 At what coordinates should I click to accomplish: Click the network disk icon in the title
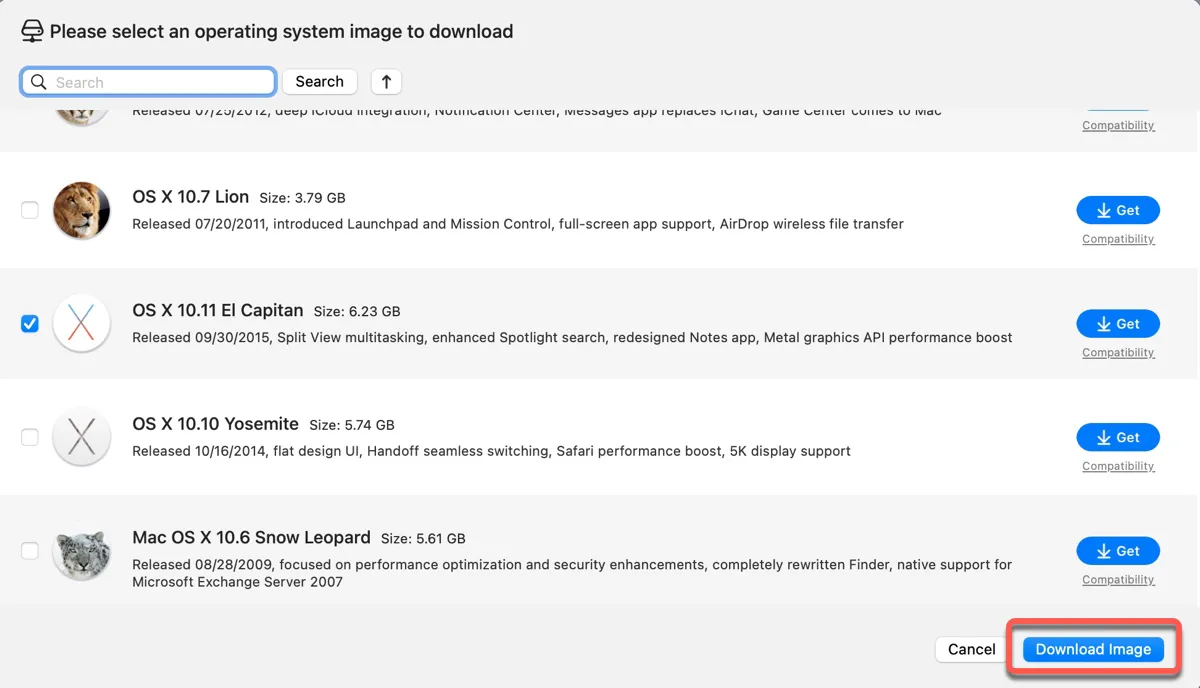(x=32, y=31)
